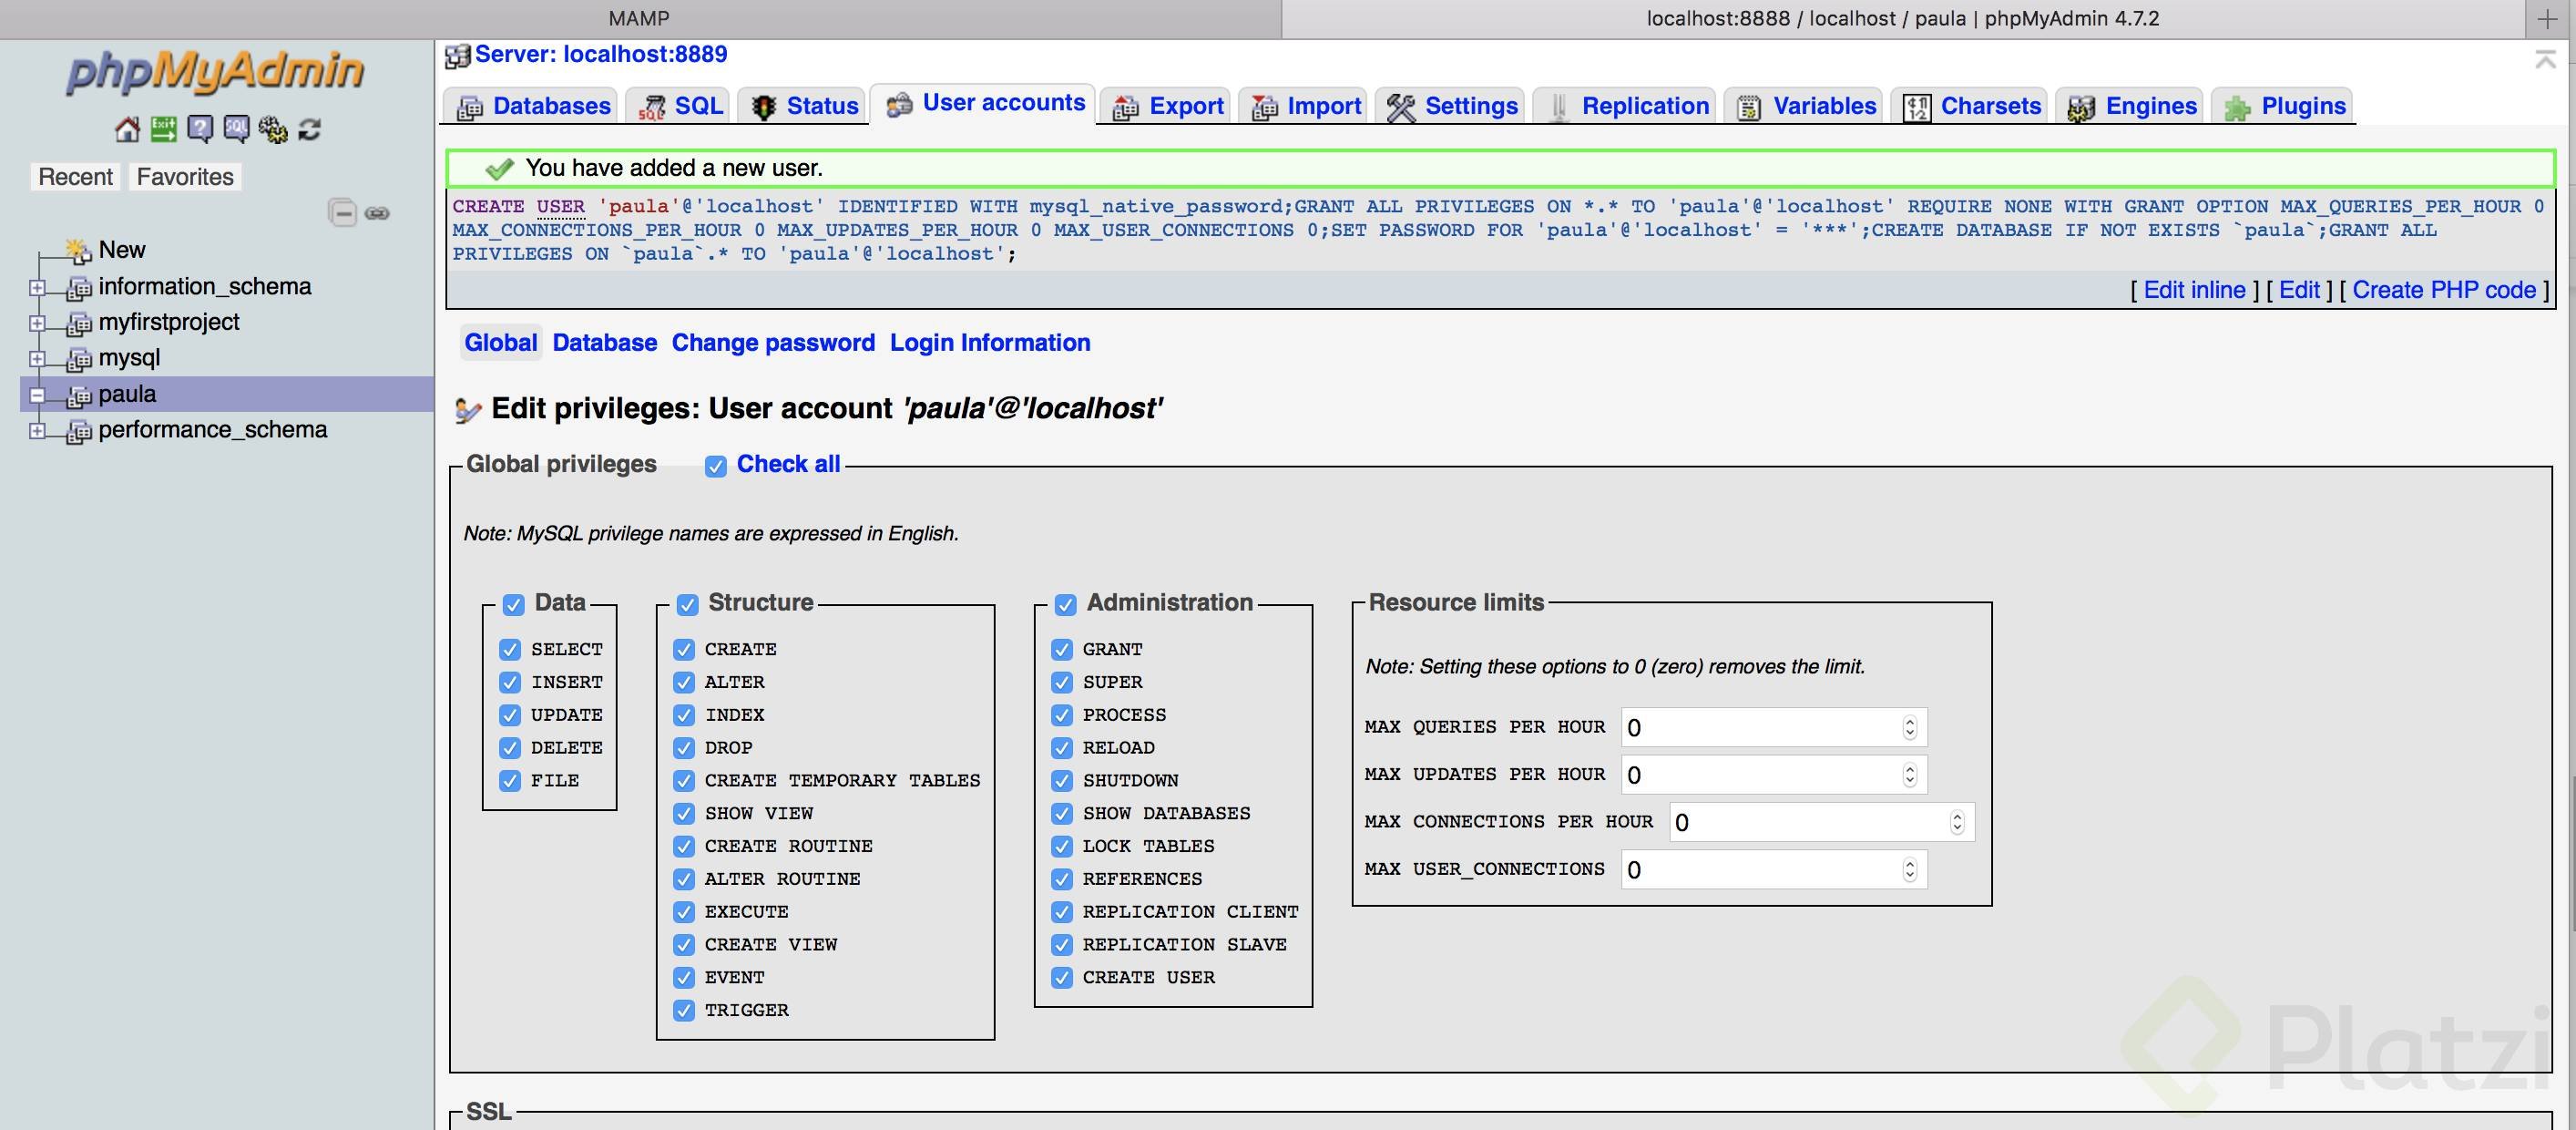Uncheck the SHUTDOWN administration privilege

[x=1062, y=781]
